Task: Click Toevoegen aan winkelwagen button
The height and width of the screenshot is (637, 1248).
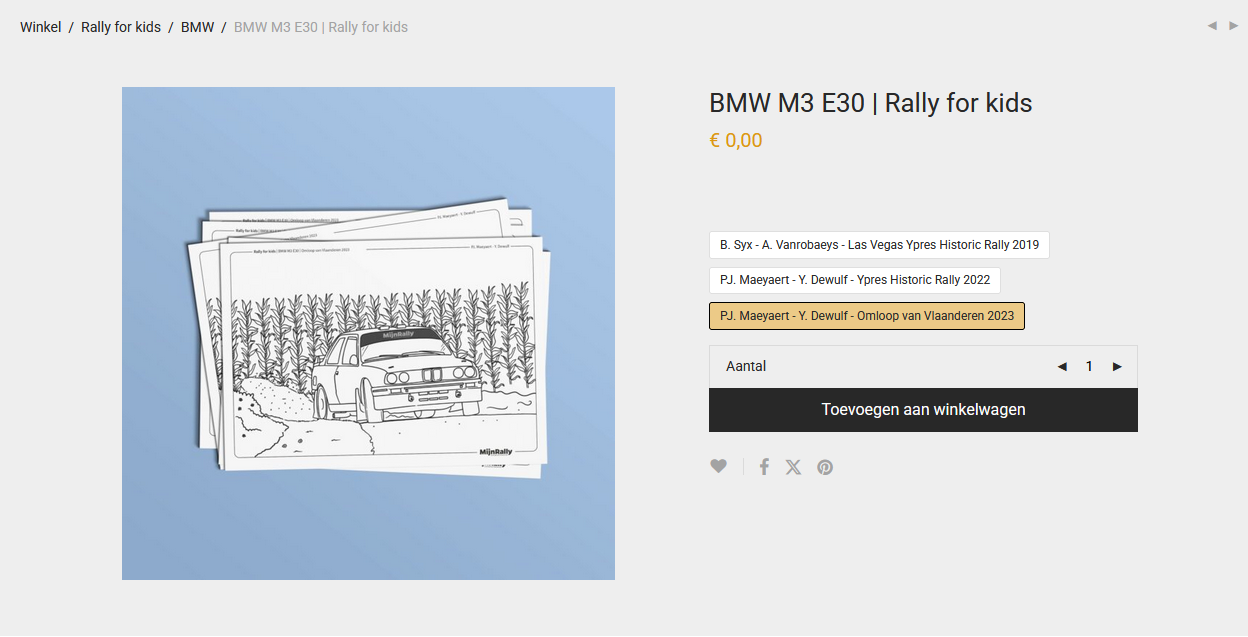Action: pos(923,410)
